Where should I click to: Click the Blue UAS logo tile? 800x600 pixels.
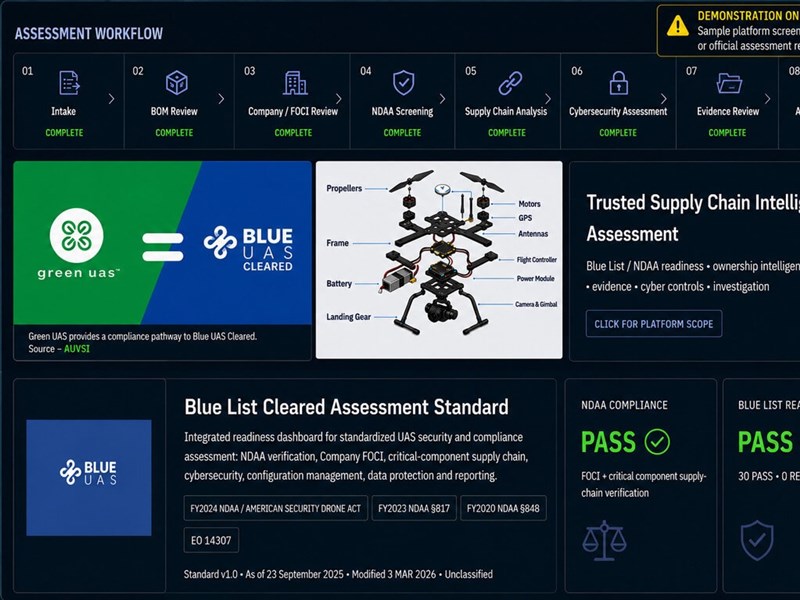pos(89,478)
